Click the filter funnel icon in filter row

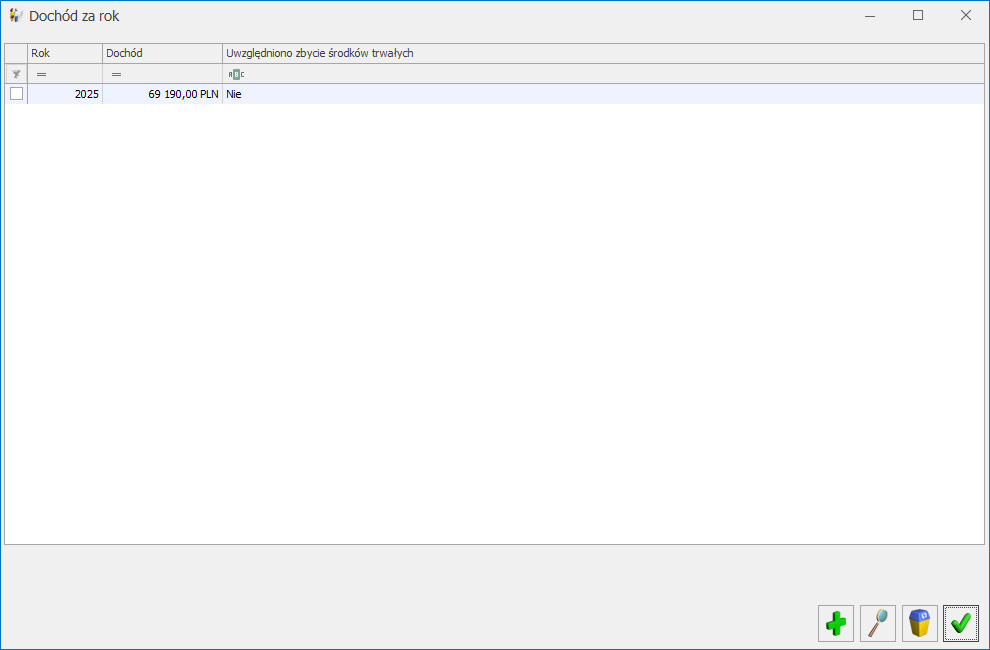coord(16,75)
